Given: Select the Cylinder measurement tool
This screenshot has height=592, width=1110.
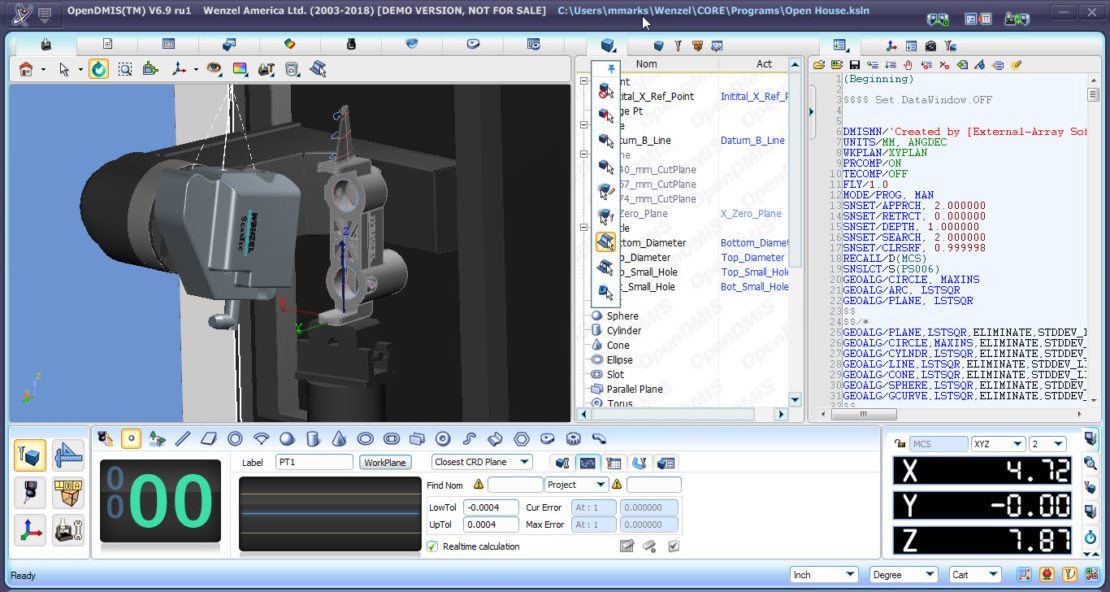Looking at the screenshot, I should pyautogui.click(x=312, y=438).
